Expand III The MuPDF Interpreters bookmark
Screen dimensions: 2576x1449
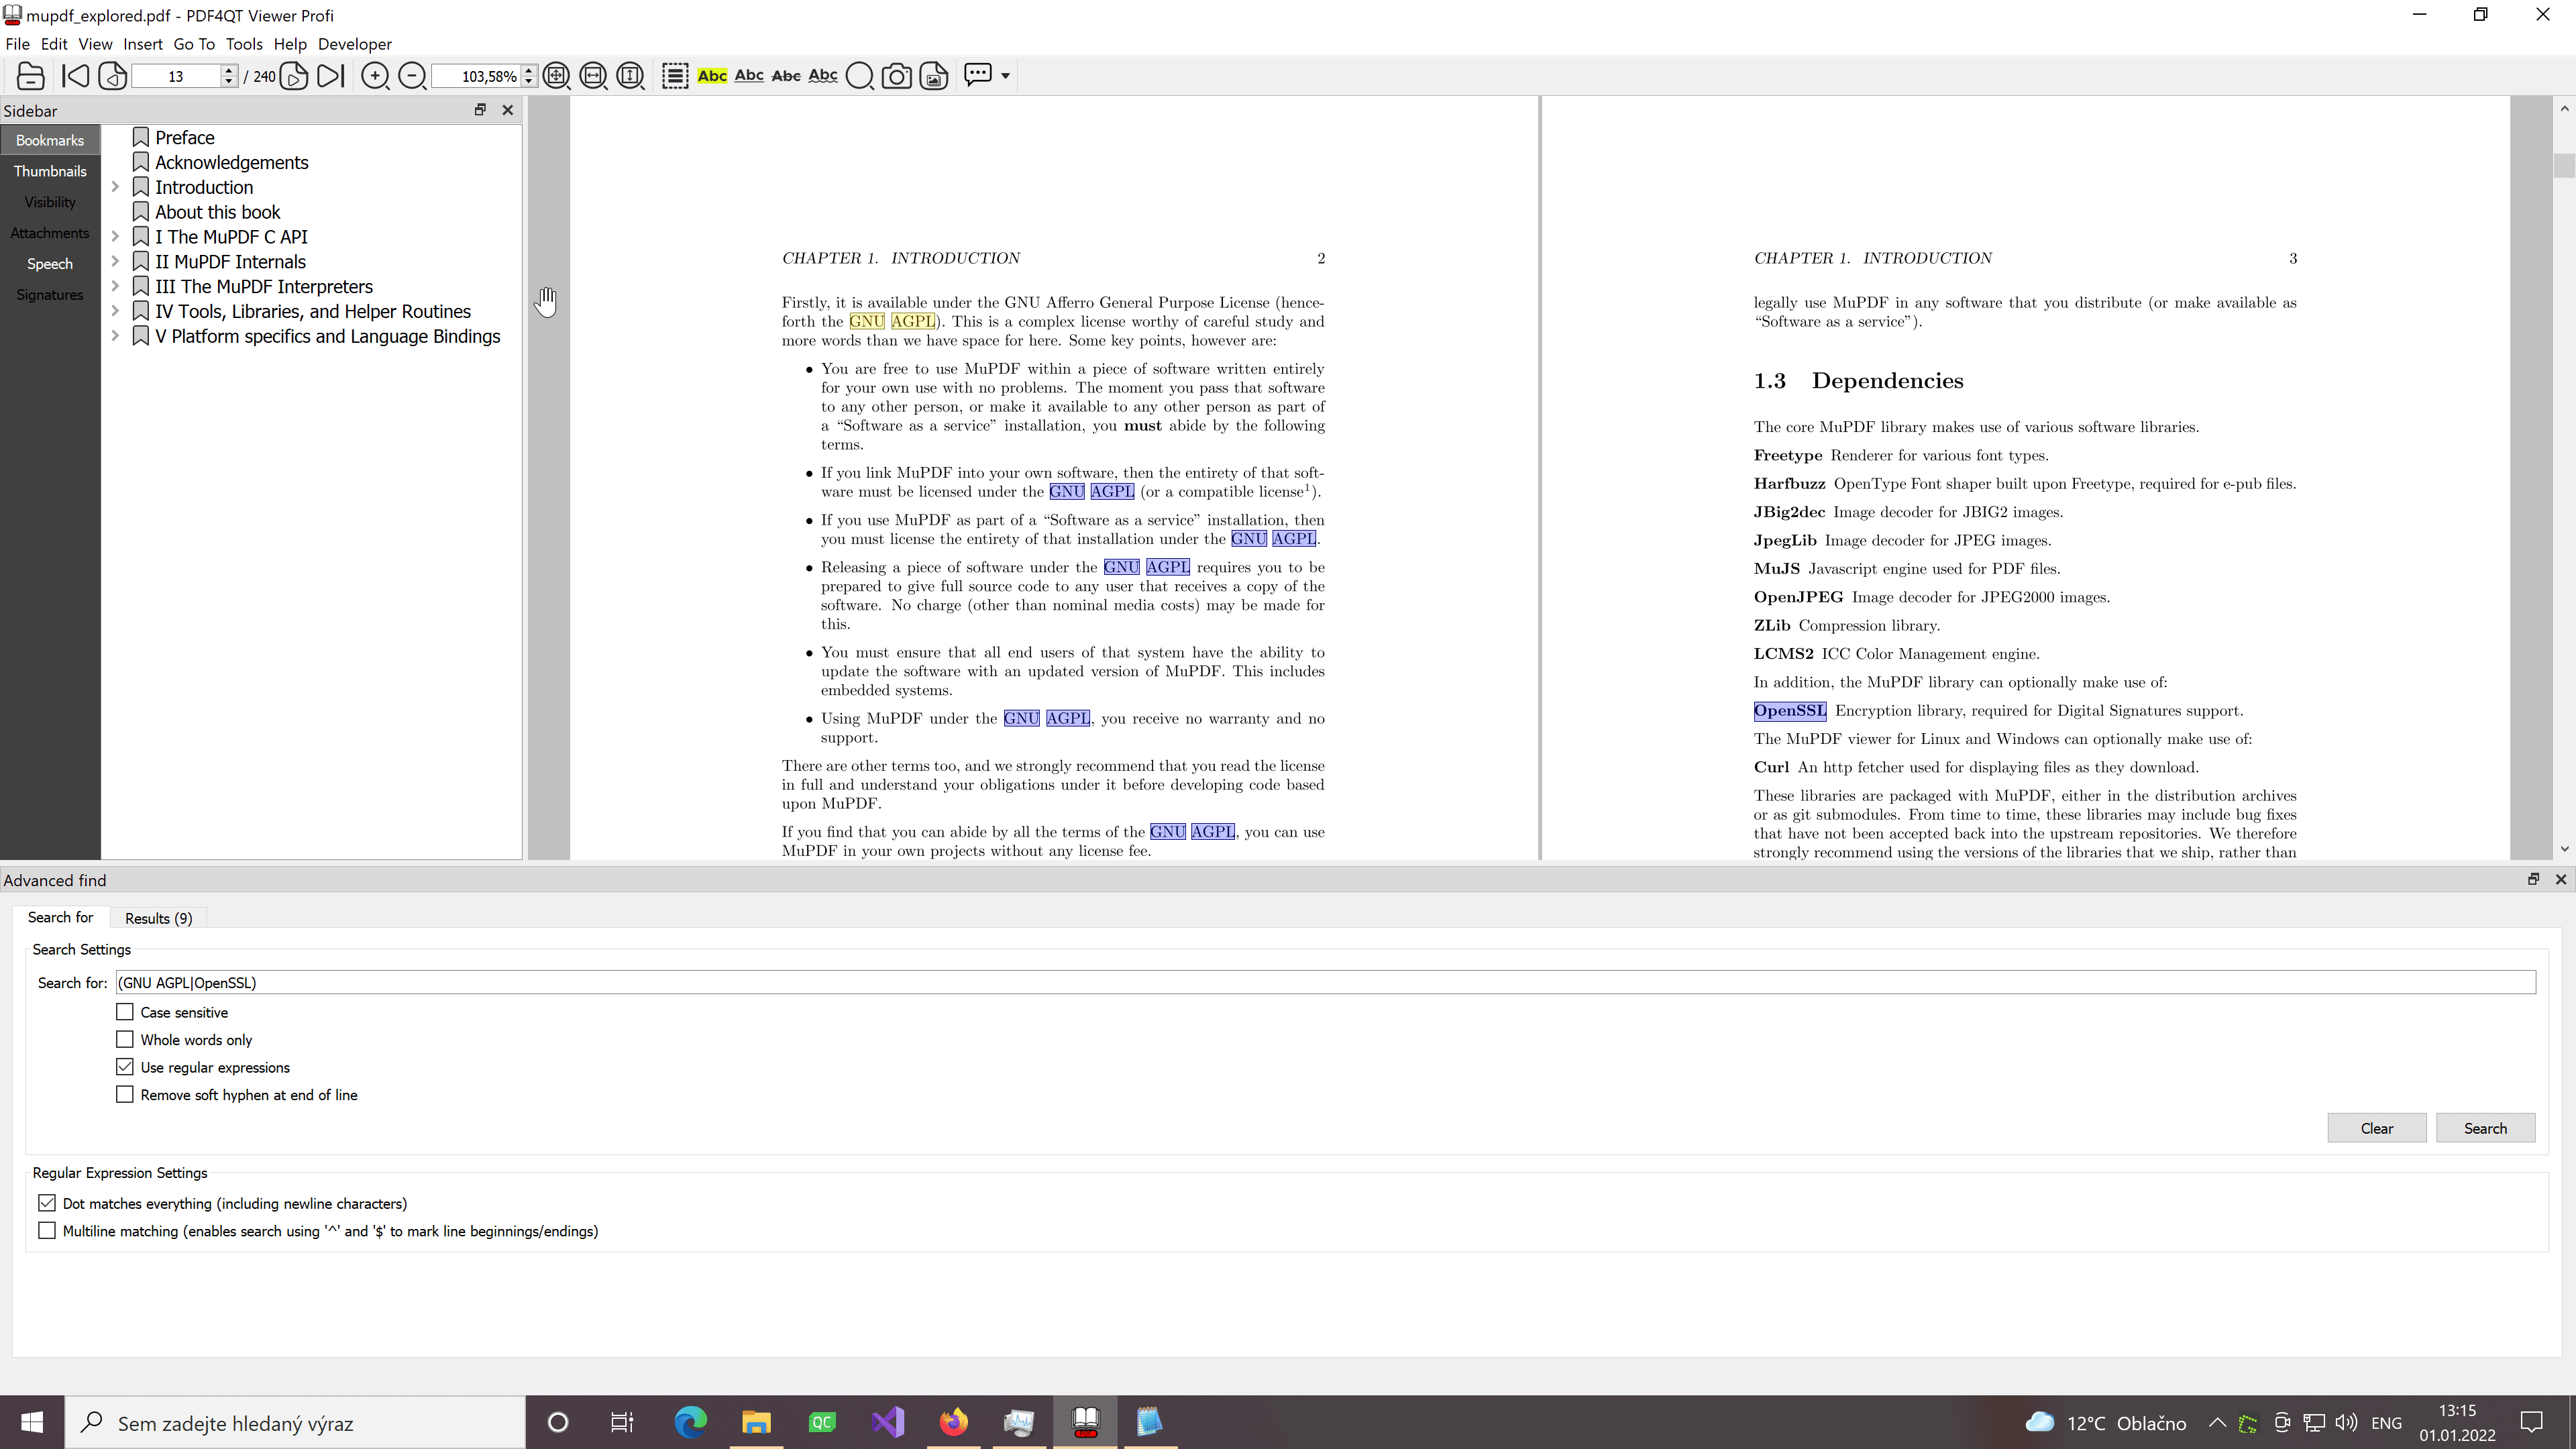coord(115,286)
